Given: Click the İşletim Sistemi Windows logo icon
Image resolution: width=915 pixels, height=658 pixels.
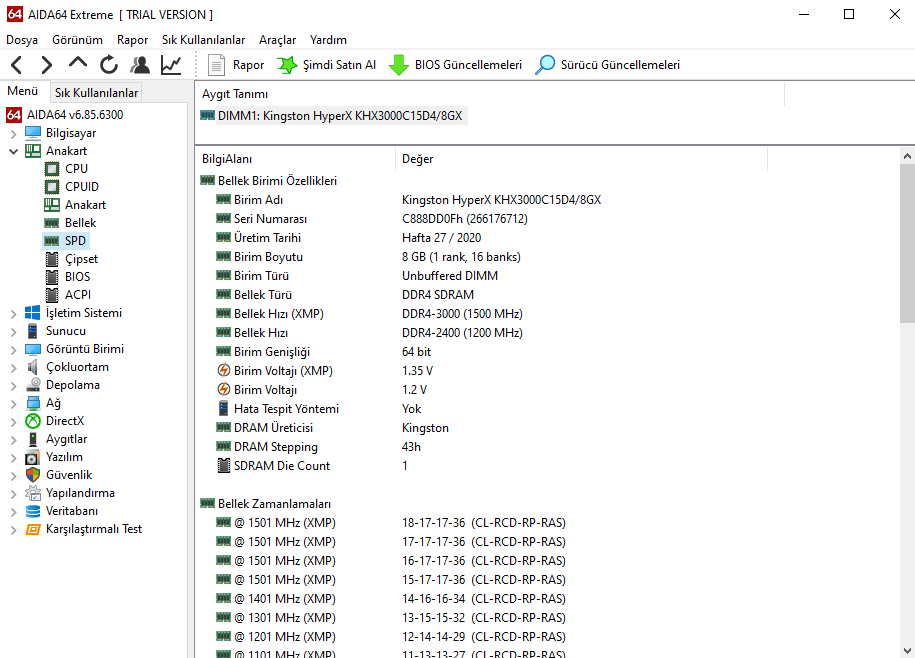Looking at the screenshot, I should (33, 313).
